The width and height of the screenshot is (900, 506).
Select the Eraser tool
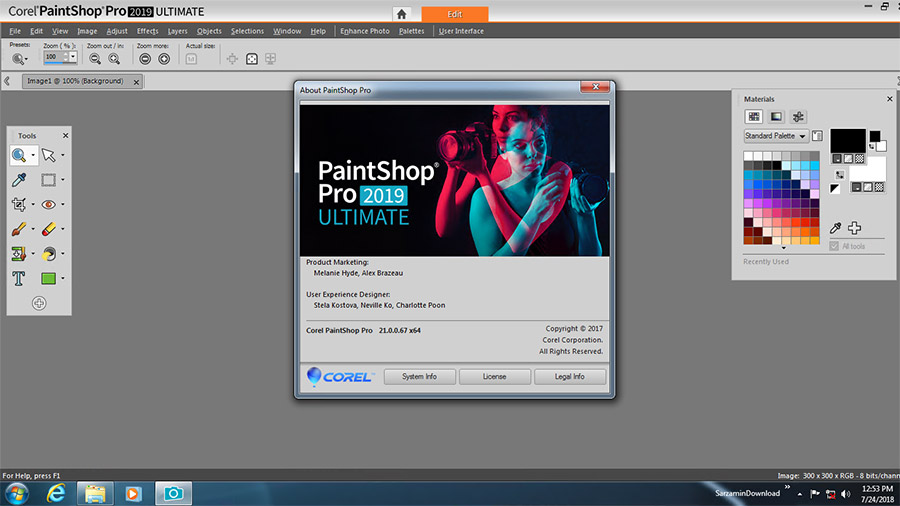pos(49,229)
